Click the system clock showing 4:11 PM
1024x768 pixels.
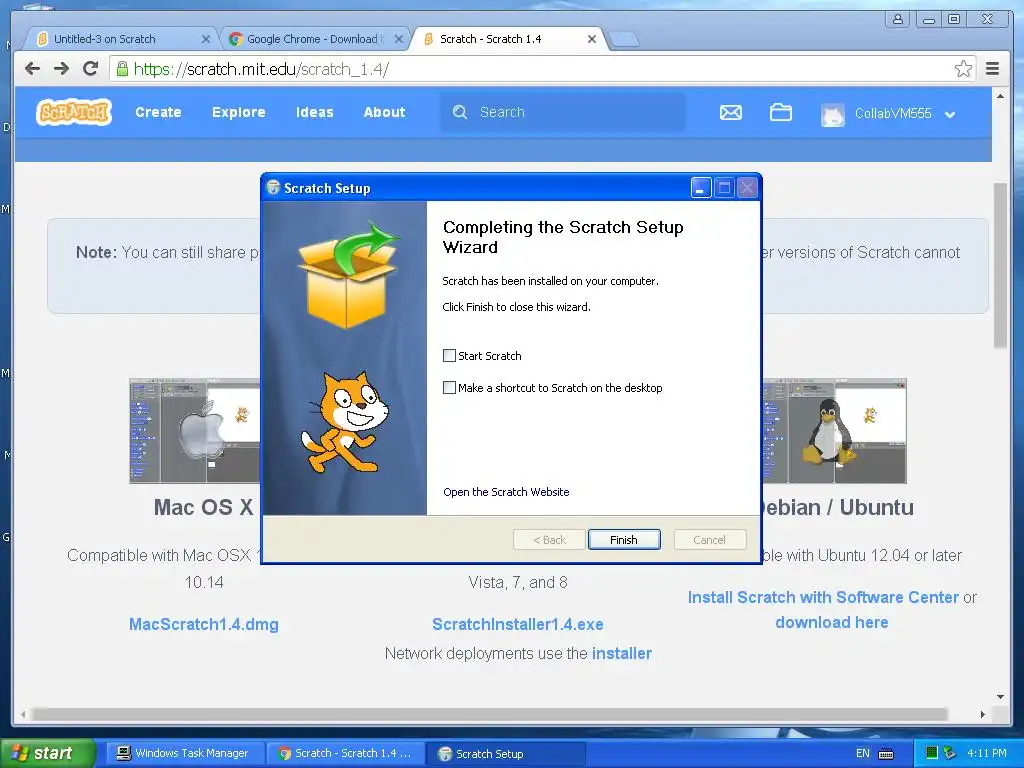point(987,753)
